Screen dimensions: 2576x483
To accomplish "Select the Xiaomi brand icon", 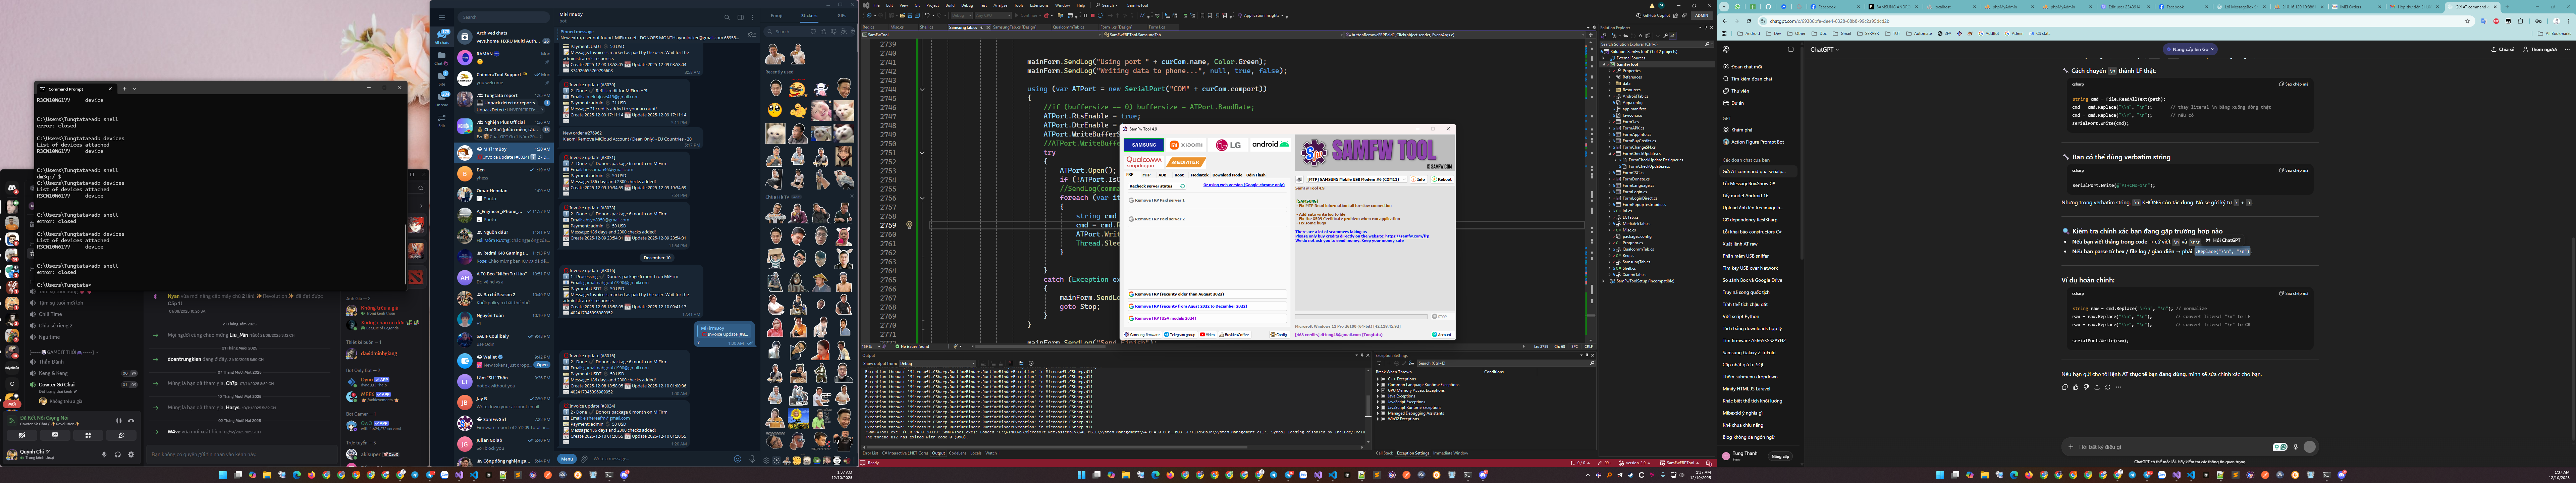I will (1186, 145).
